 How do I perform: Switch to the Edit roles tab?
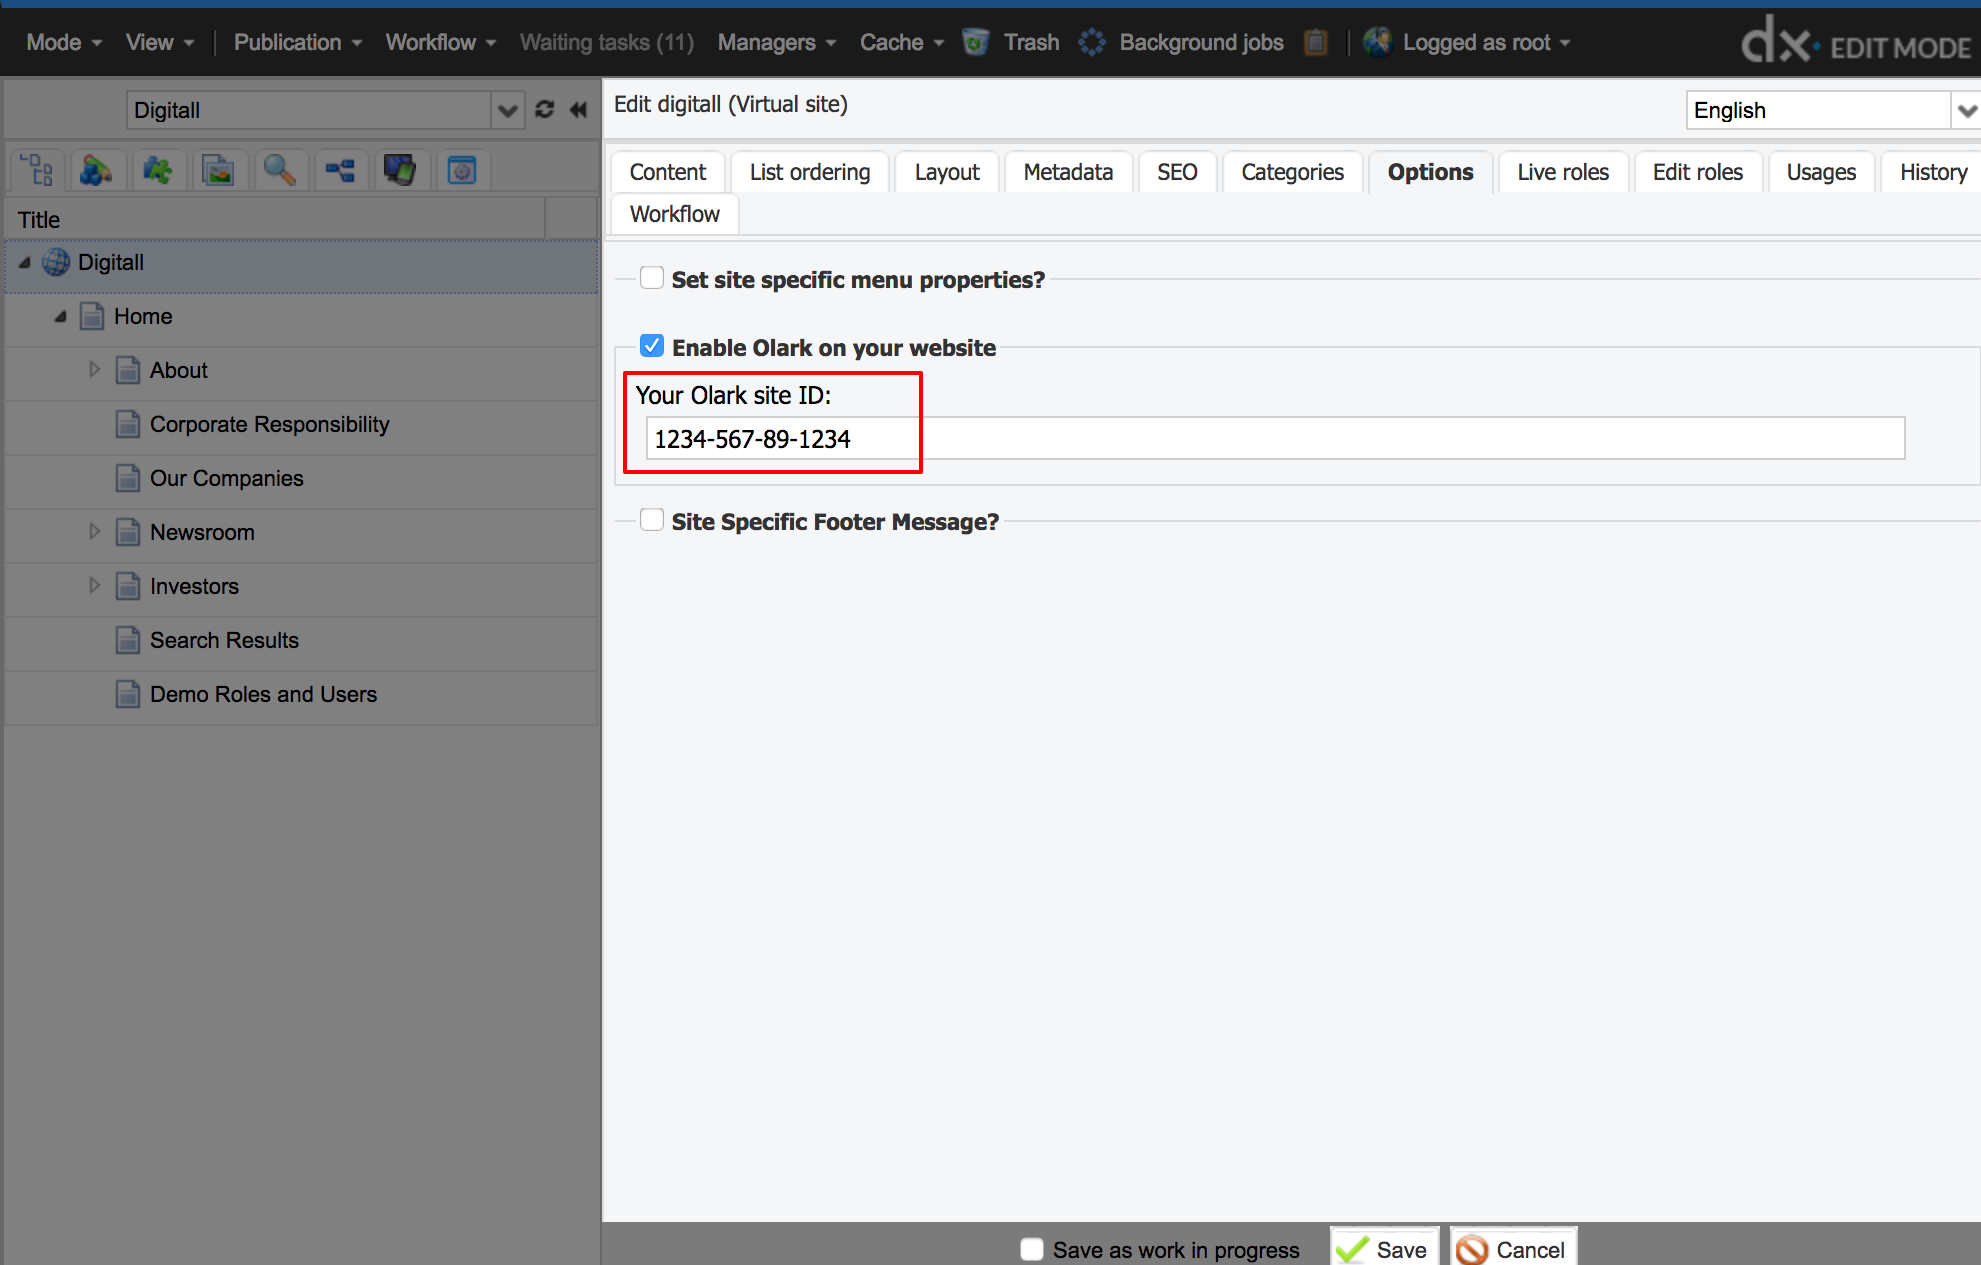pyautogui.click(x=1698, y=172)
